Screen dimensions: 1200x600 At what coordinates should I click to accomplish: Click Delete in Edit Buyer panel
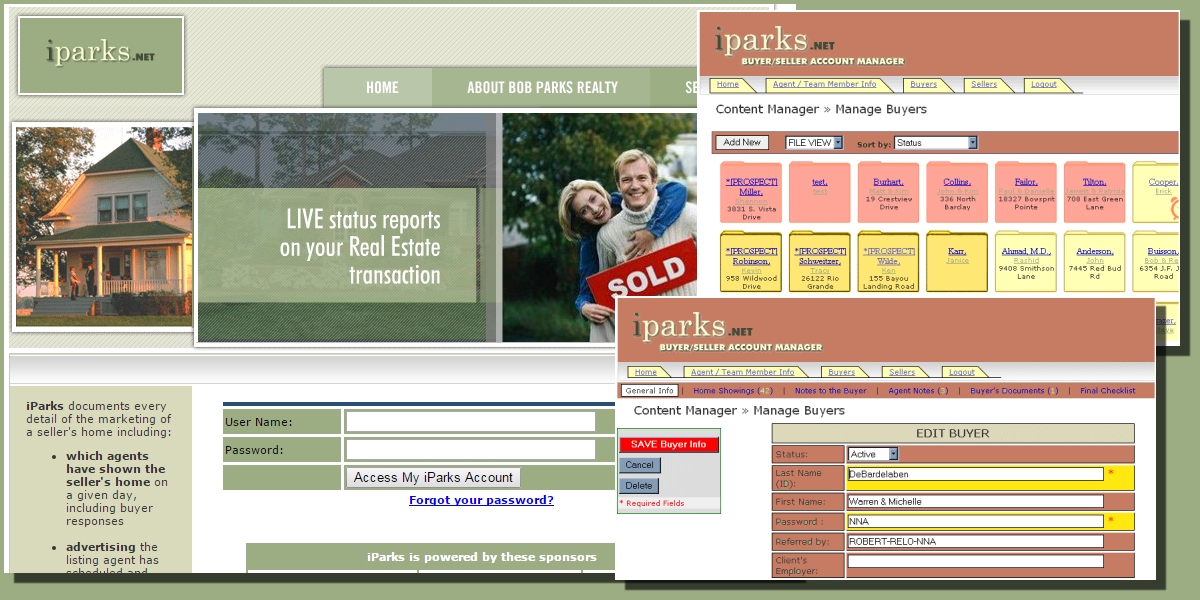(640, 486)
